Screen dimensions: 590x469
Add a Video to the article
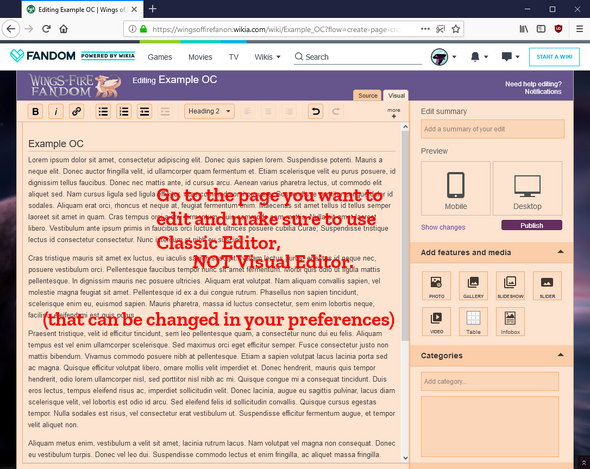pyautogui.click(x=436, y=321)
